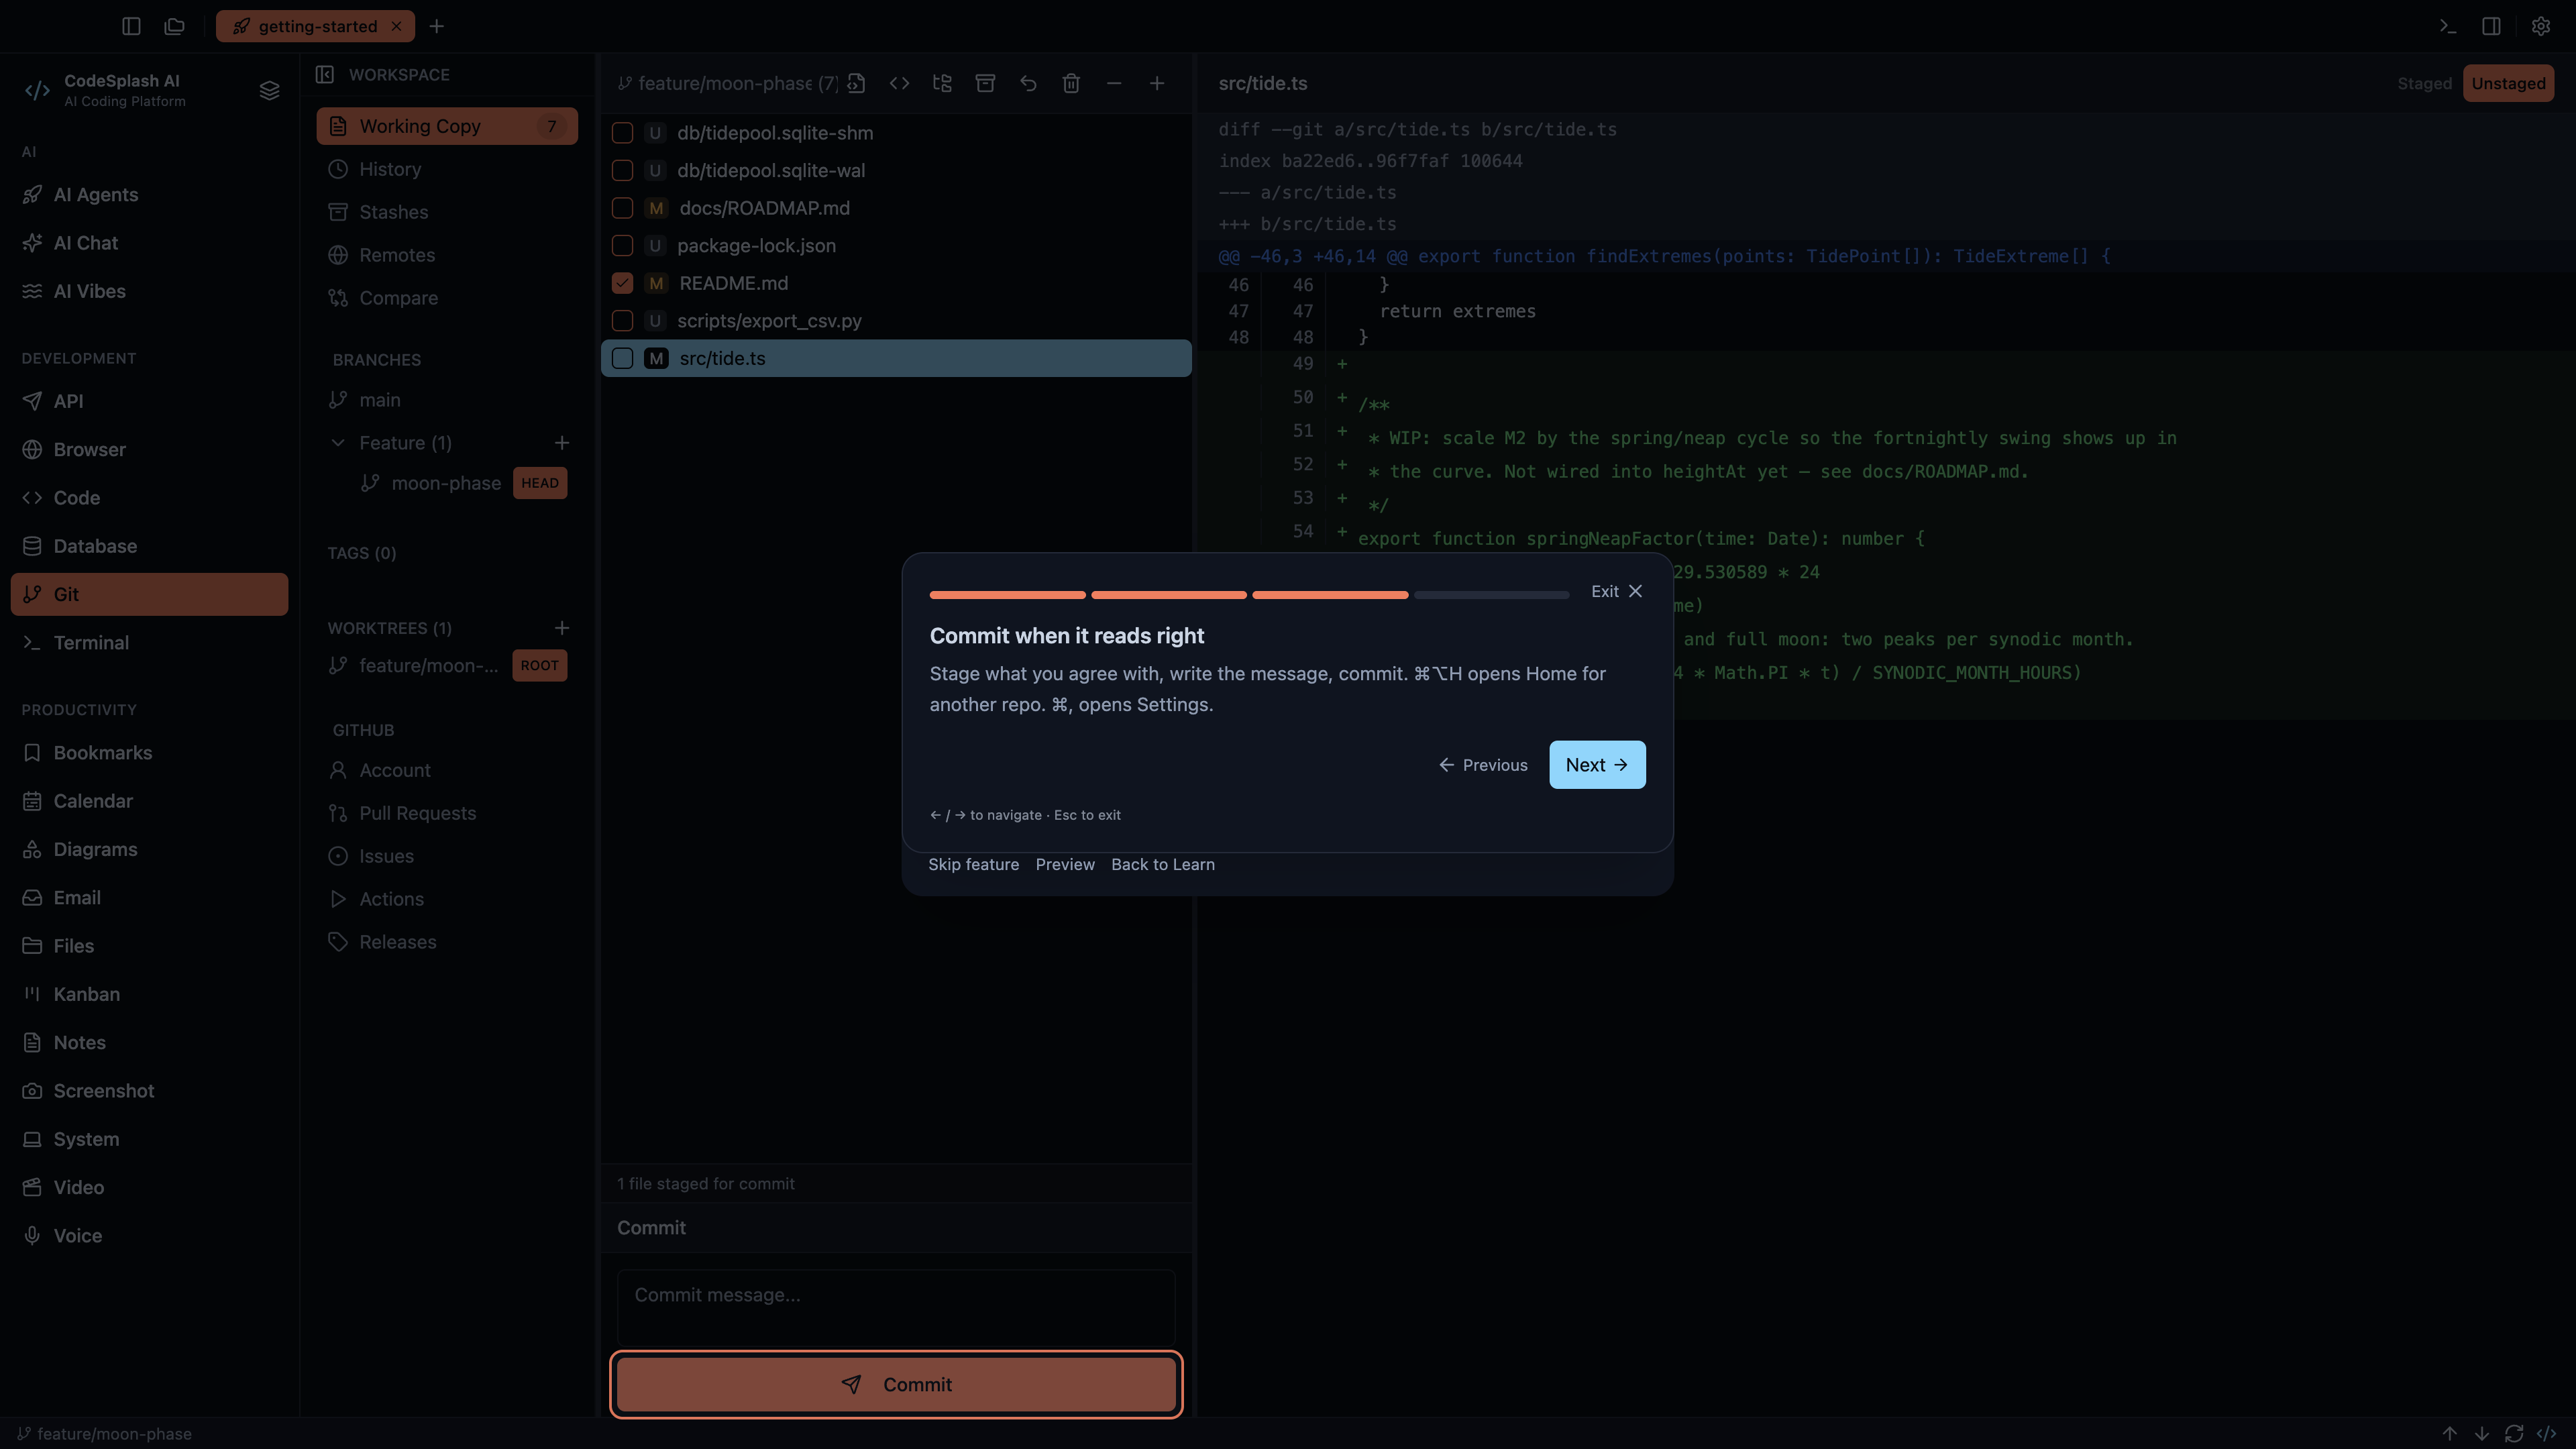Toggle the left sidebar icon in title bar

click(131, 26)
